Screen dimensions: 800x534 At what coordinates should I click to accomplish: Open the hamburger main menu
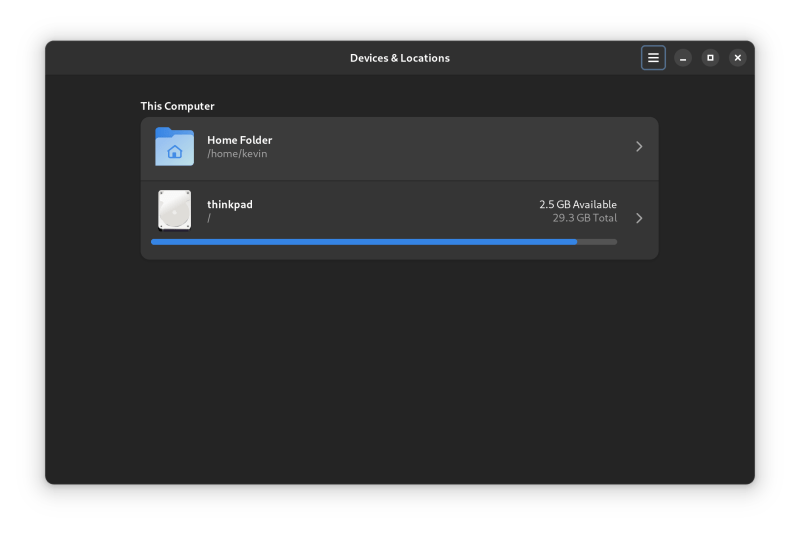pyautogui.click(x=653, y=58)
